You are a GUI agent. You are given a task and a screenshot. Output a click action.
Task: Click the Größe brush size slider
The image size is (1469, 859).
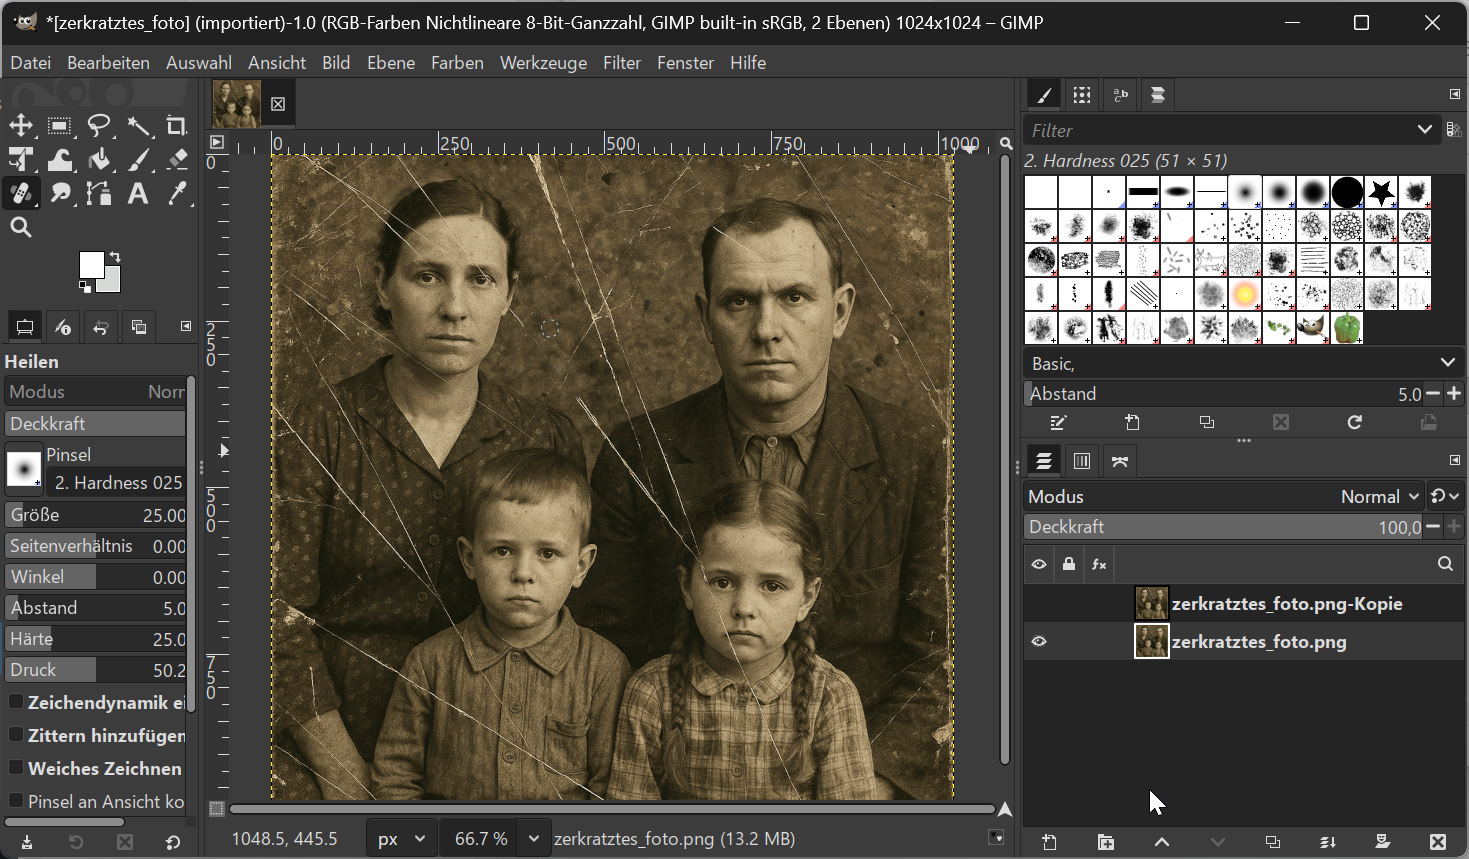pyautogui.click(x=96, y=515)
